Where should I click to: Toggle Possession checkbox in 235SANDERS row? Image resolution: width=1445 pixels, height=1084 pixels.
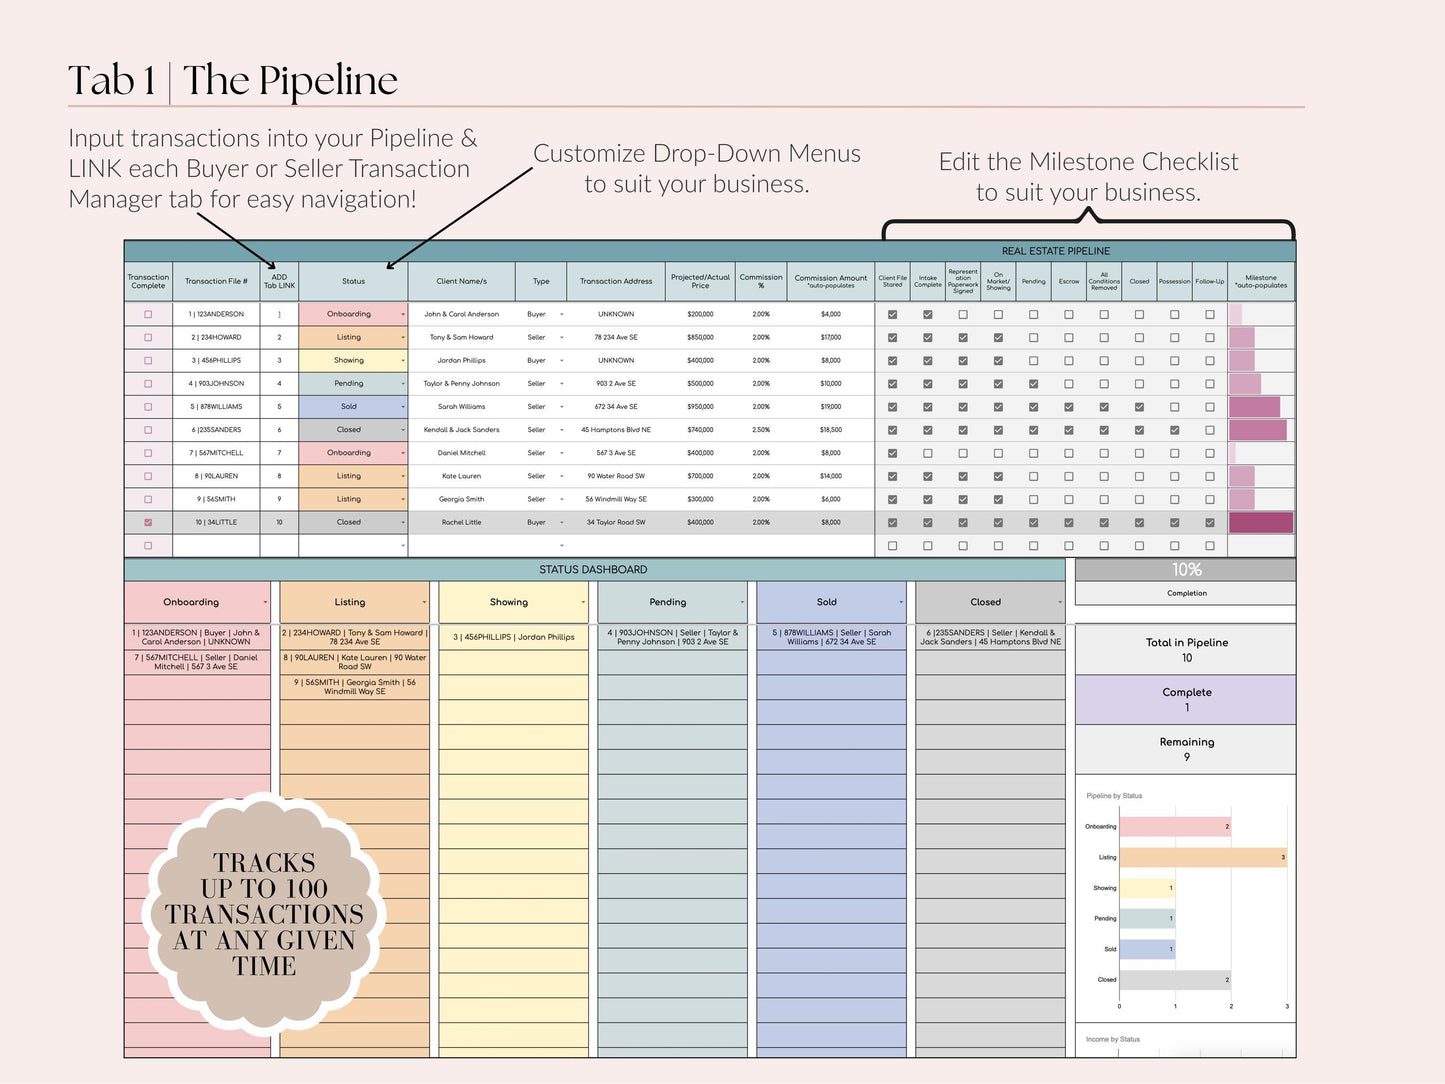[1174, 430]
